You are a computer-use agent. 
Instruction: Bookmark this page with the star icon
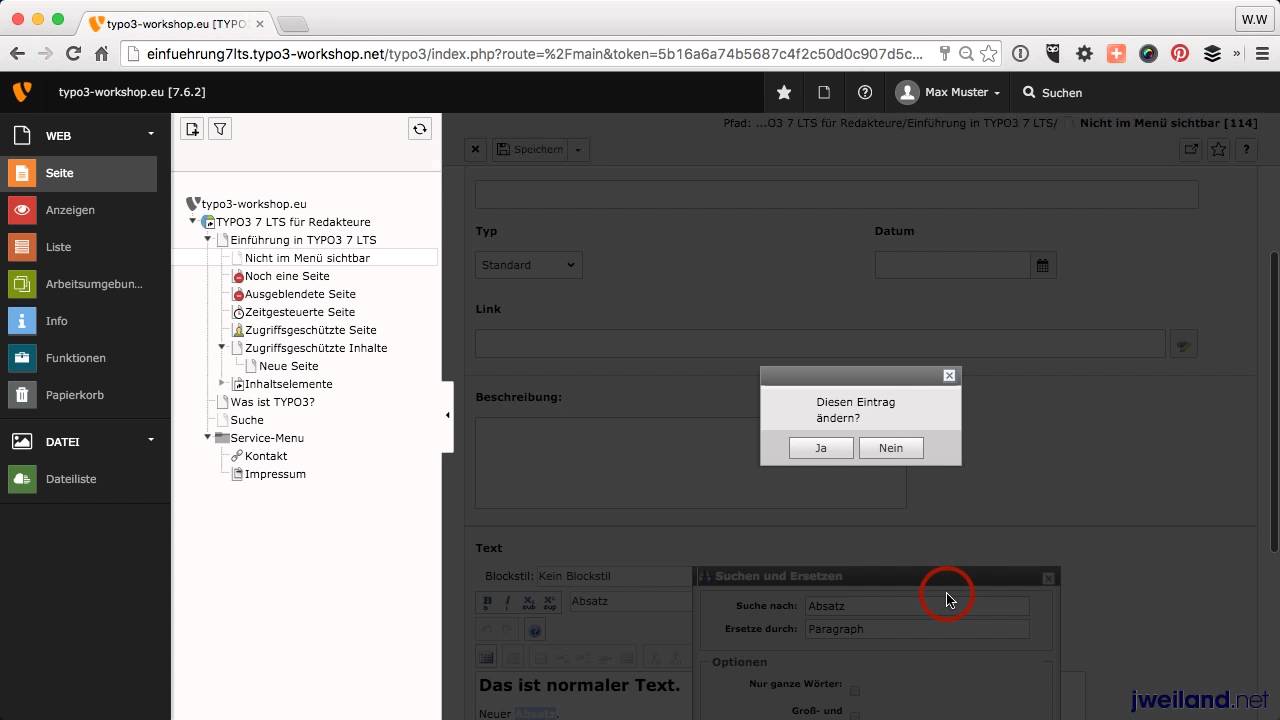pyautogui.click(x=1219, y=149)
